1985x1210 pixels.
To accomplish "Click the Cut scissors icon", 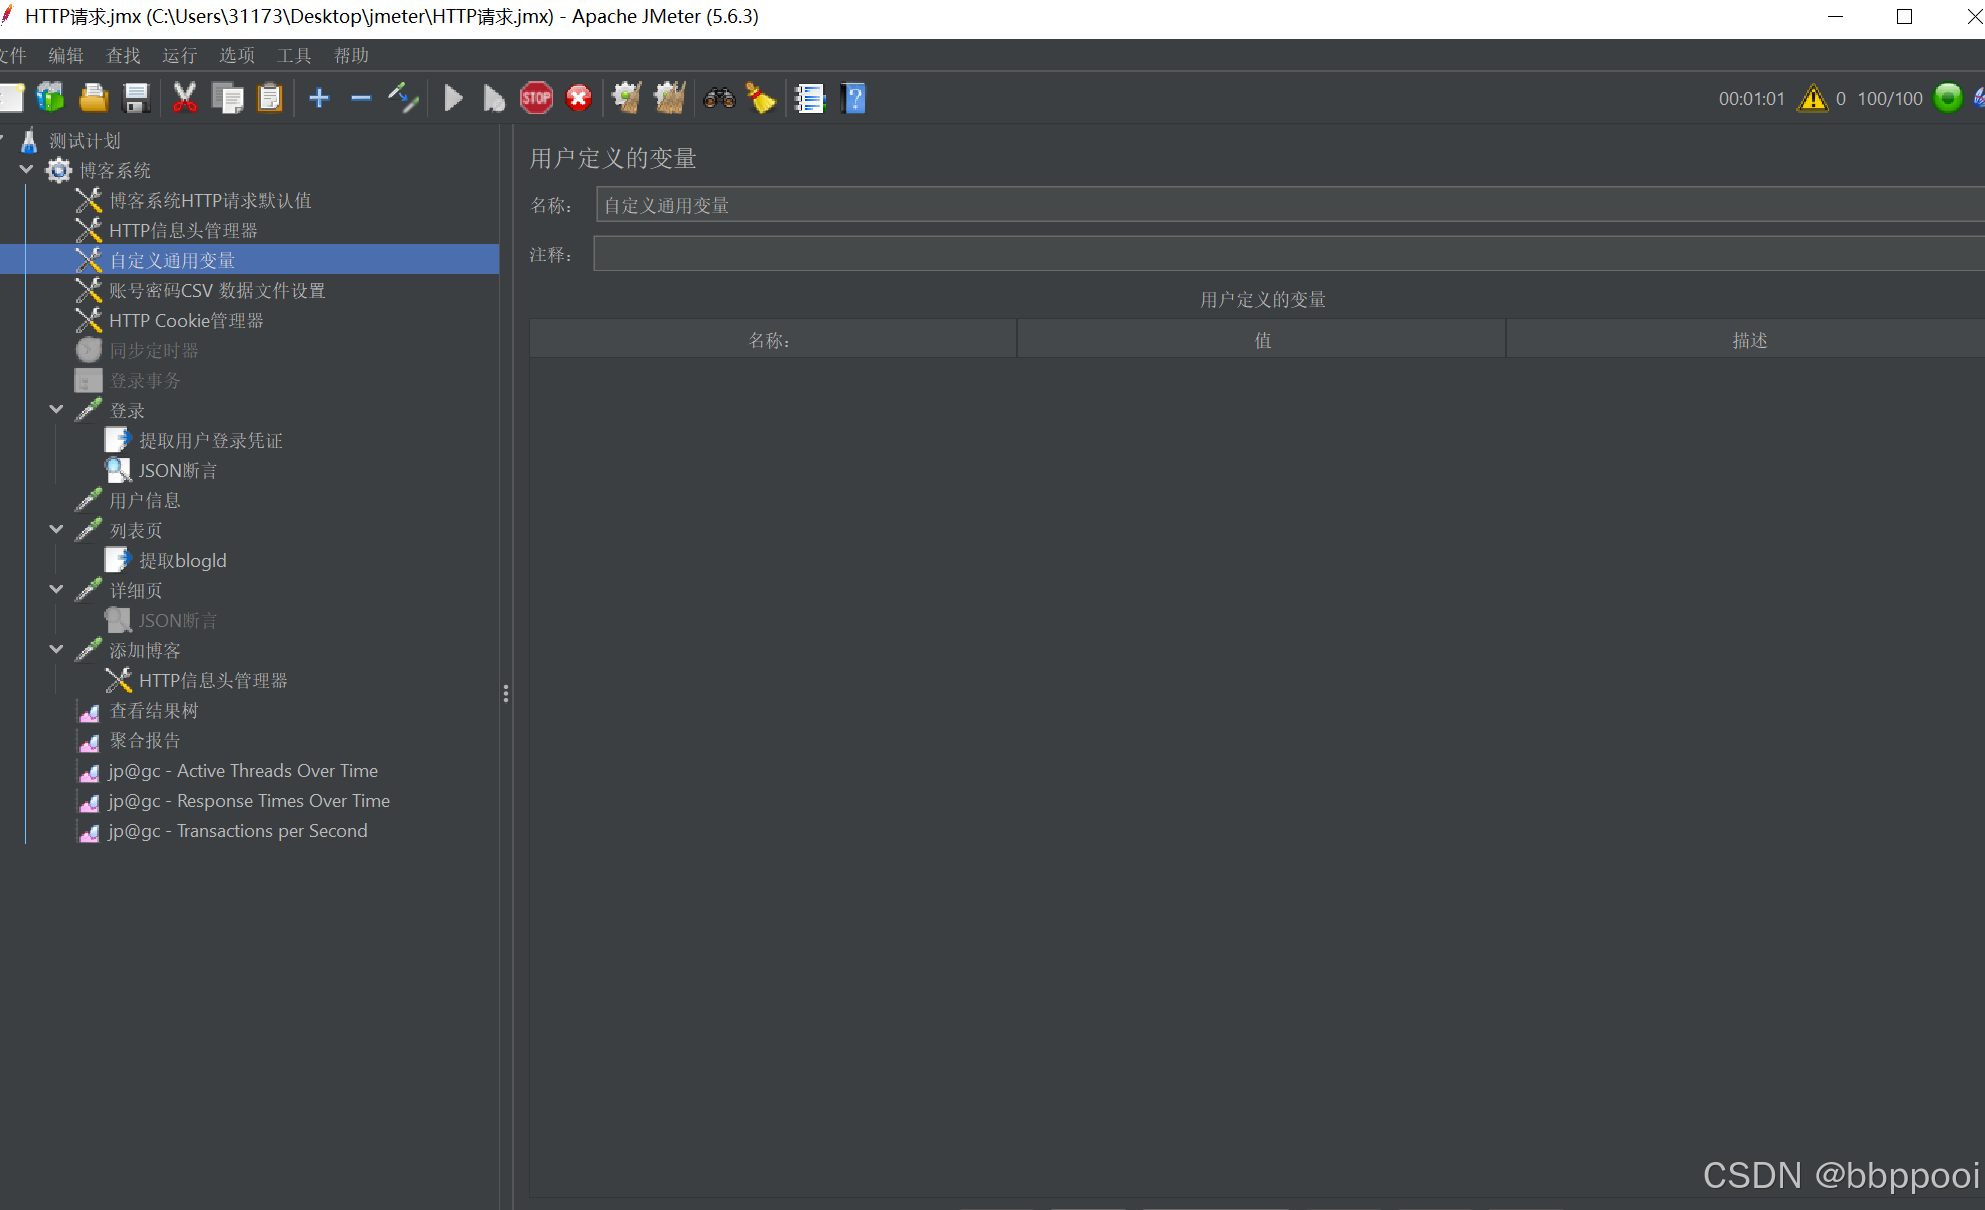I will 185,98.
